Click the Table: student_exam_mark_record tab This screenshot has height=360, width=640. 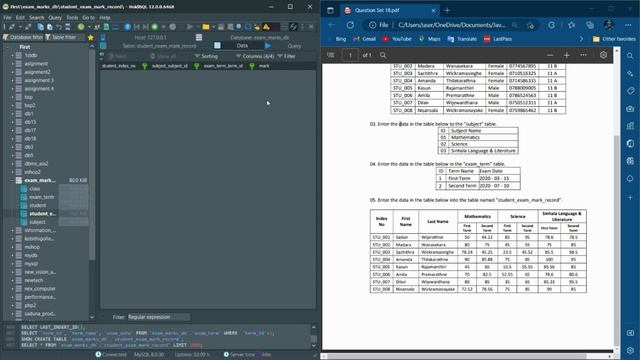coord(159,46)
